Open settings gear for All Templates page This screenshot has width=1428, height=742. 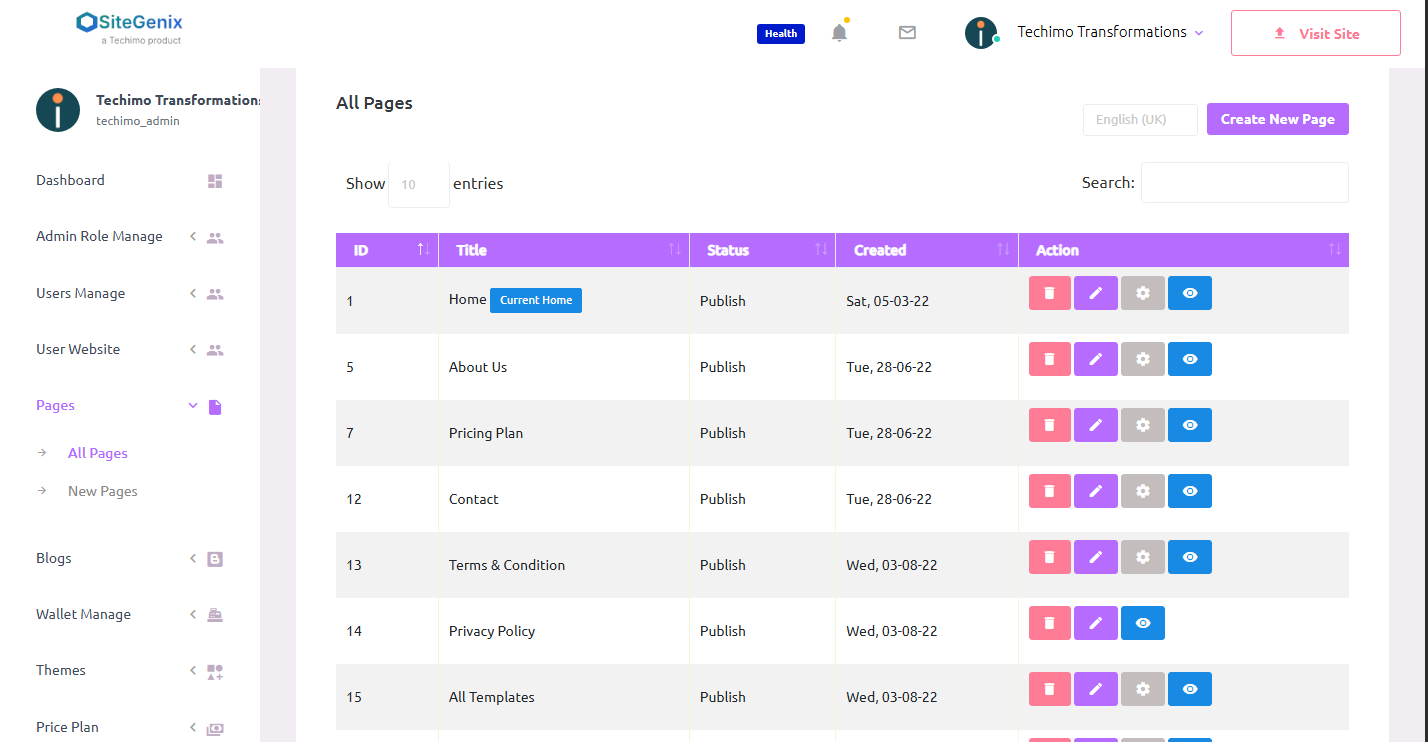pyautogui.click(x=1142, y=689)
